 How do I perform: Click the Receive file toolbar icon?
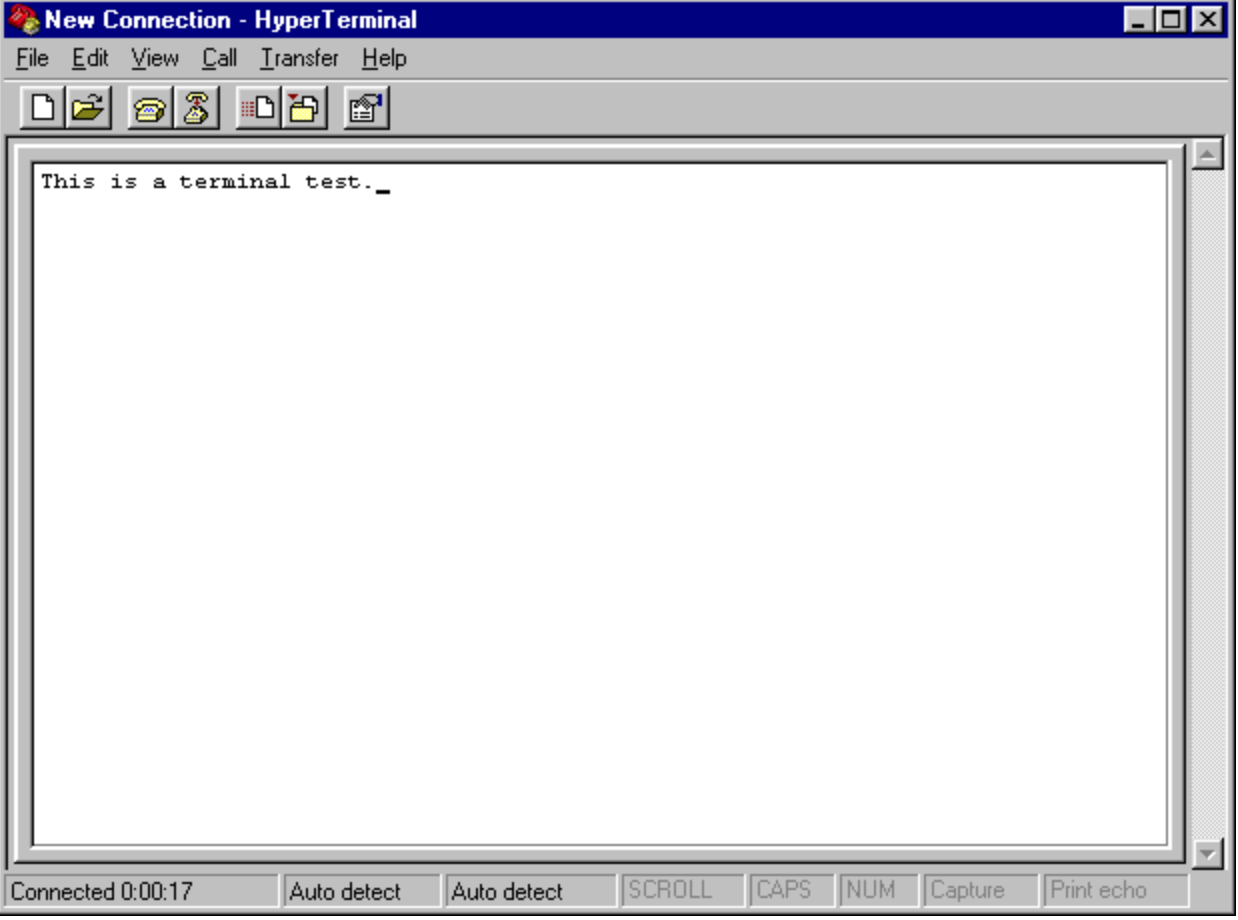click(x=305, y=108)
